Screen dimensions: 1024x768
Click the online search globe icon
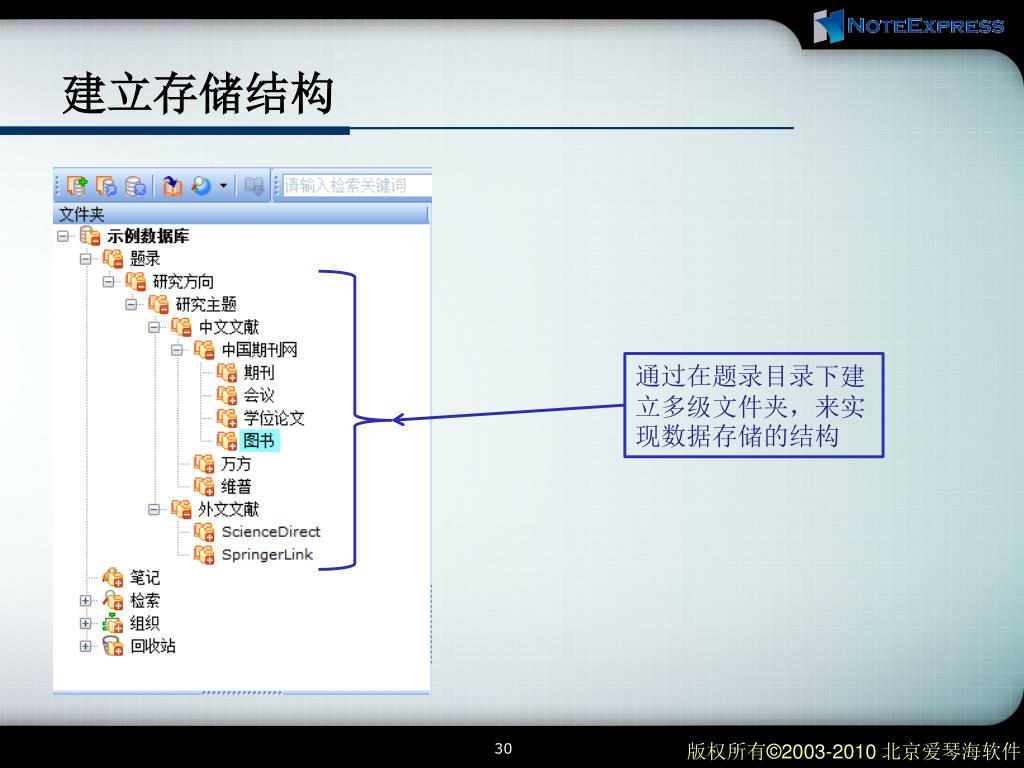[201, 186]
